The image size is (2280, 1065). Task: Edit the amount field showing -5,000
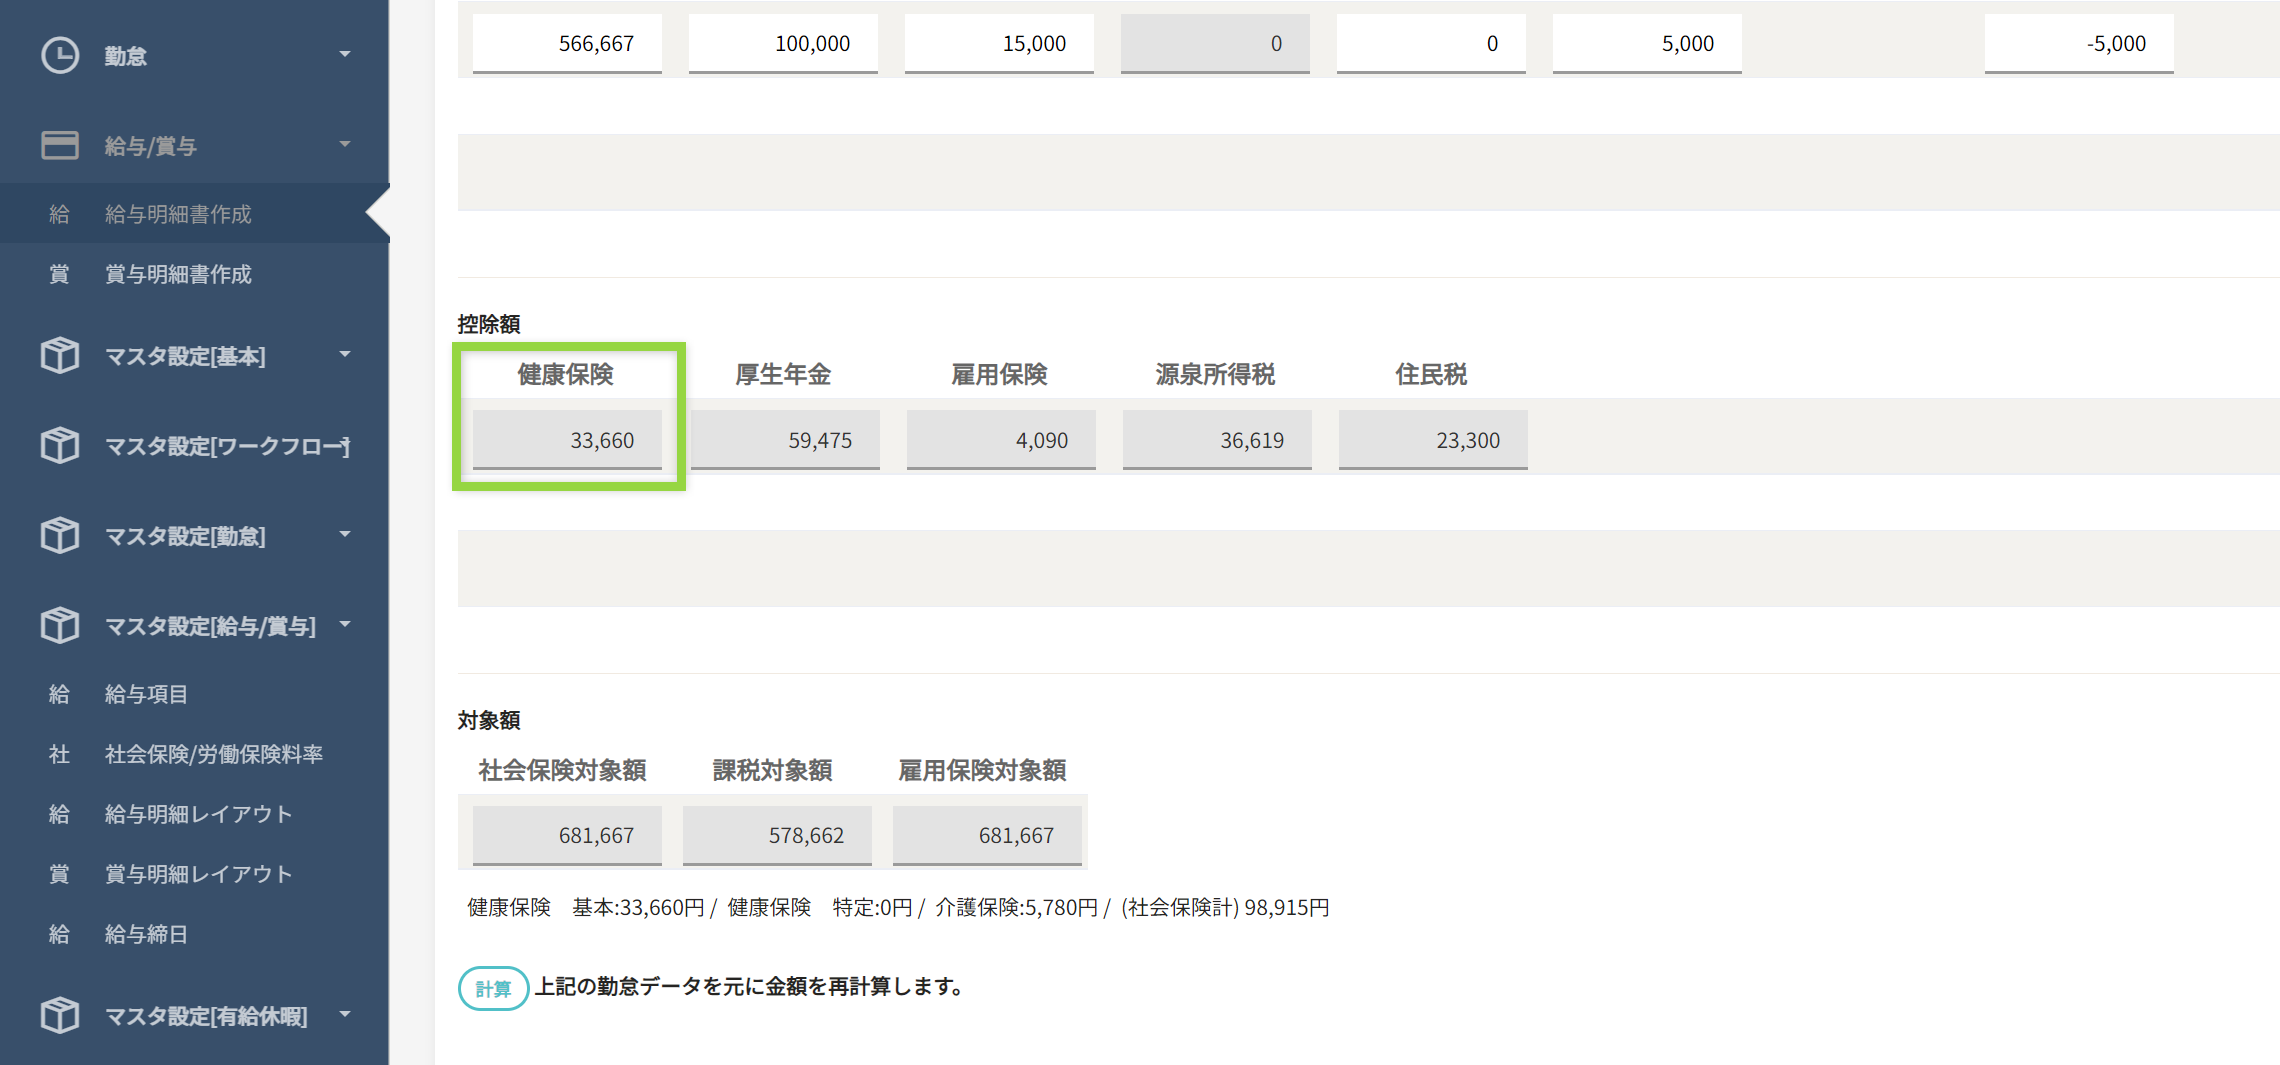click(2078, 44)
